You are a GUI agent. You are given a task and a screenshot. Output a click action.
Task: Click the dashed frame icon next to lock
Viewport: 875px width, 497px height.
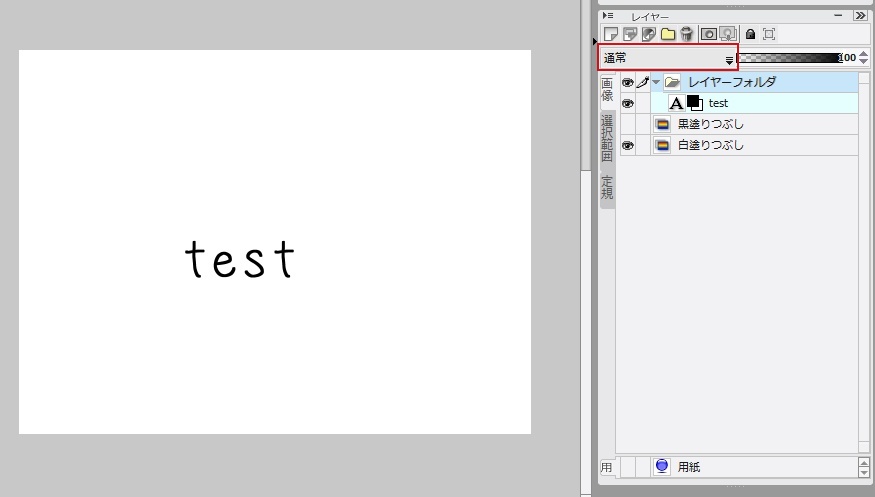[x=769, y=34]
